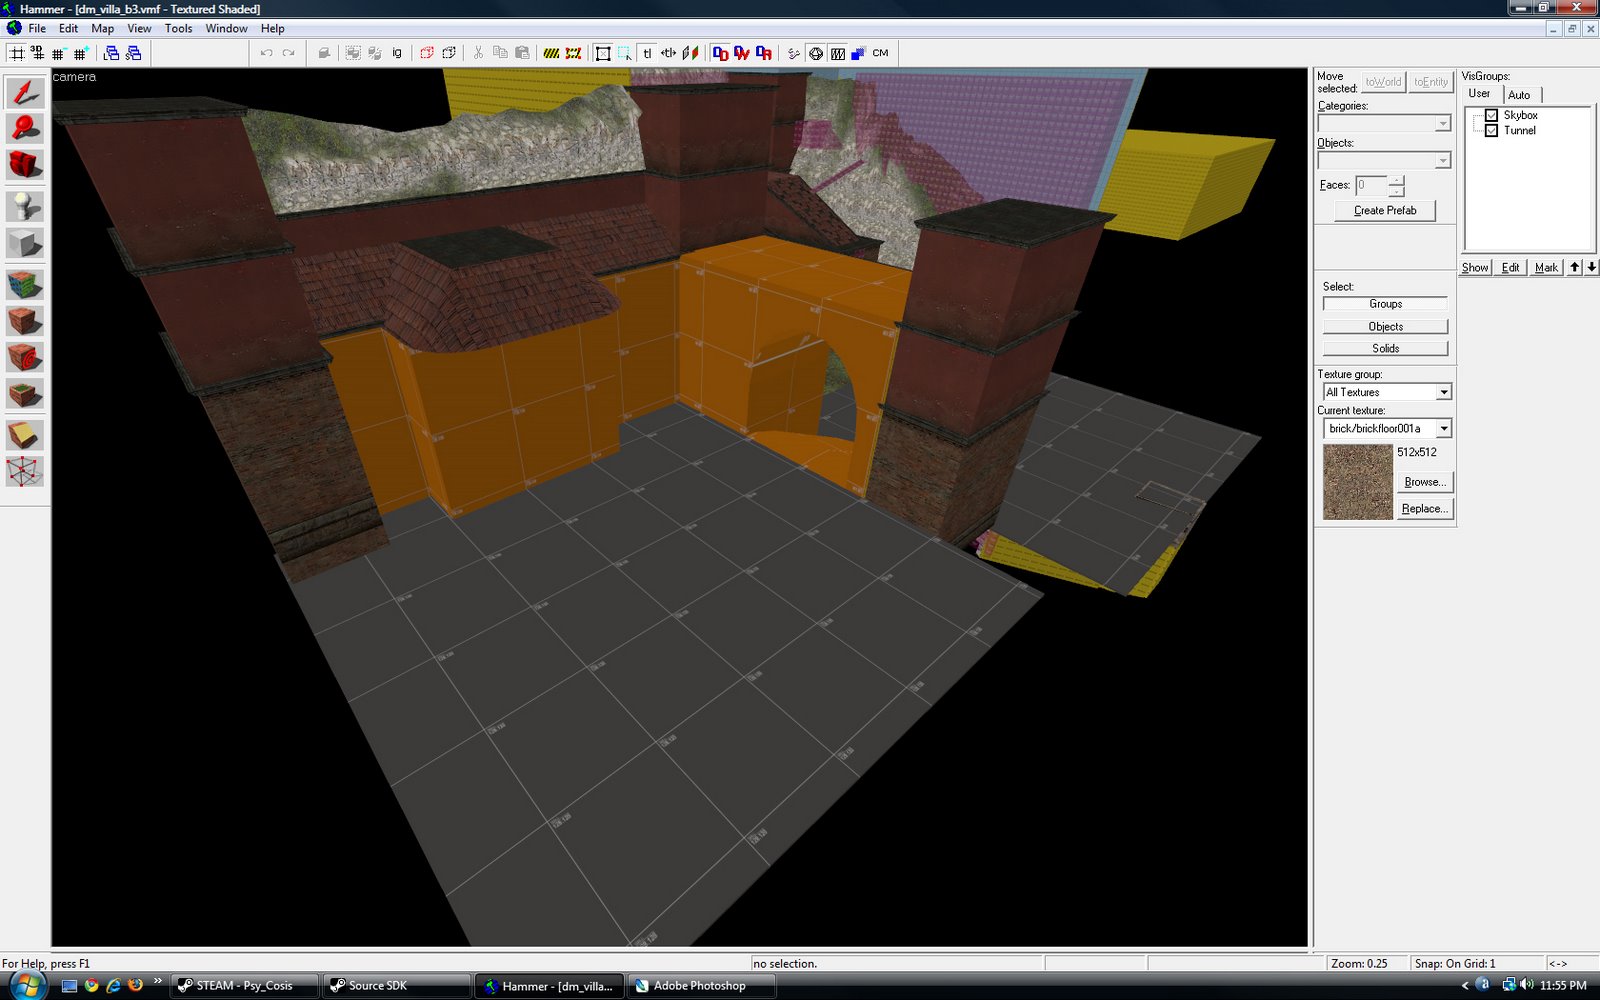1600x1000 pixels.
Task: Click the Smaller Grid icon
Action: 59,53
